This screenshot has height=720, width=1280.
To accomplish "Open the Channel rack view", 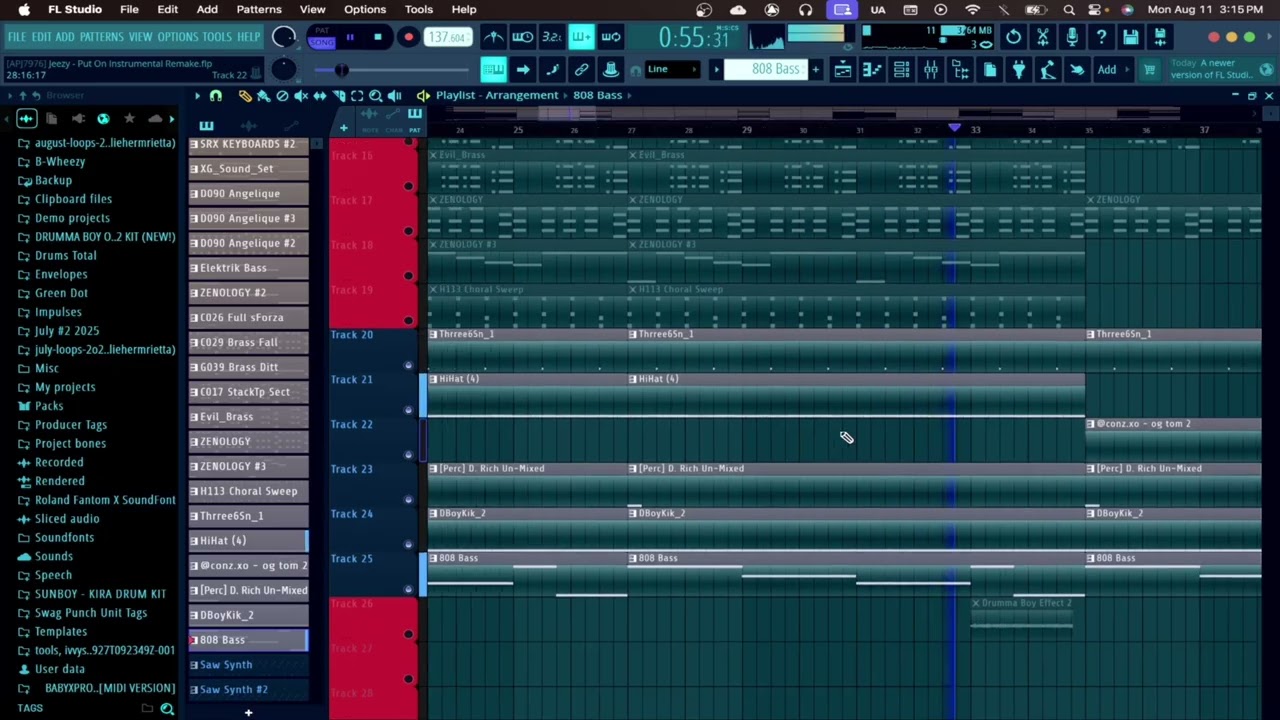I will [901, 70].
